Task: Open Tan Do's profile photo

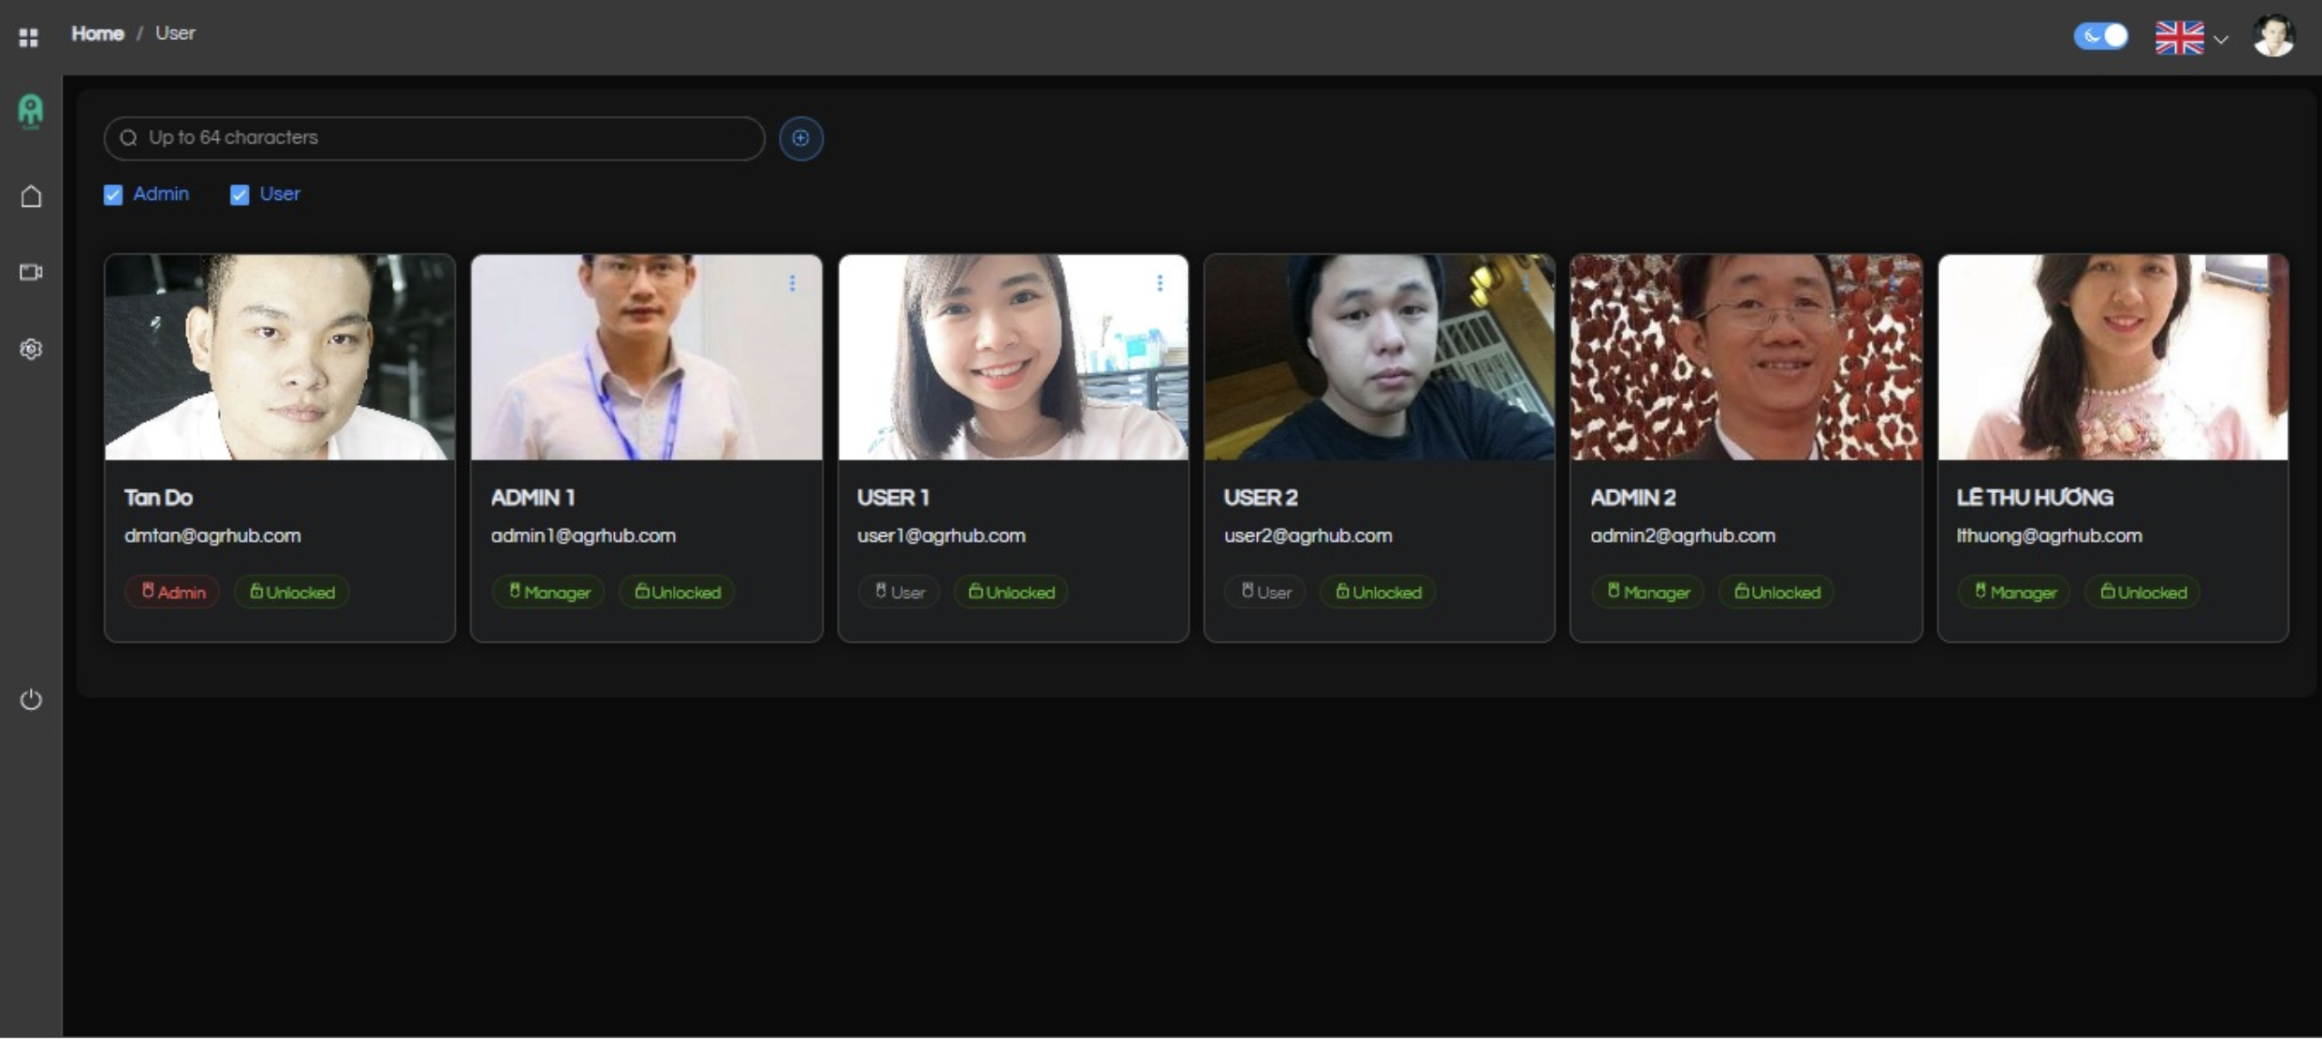Action: tap(280, 357)
